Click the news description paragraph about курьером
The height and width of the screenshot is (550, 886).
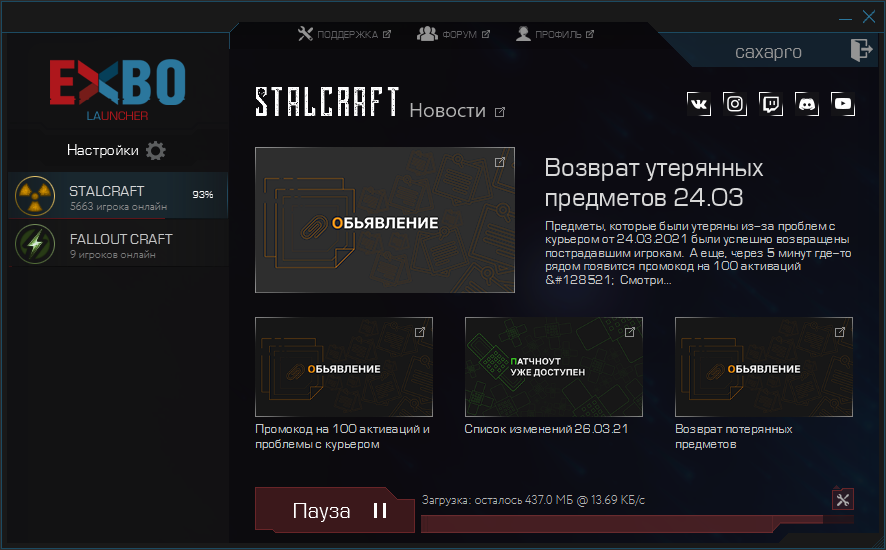coord(698,253)
